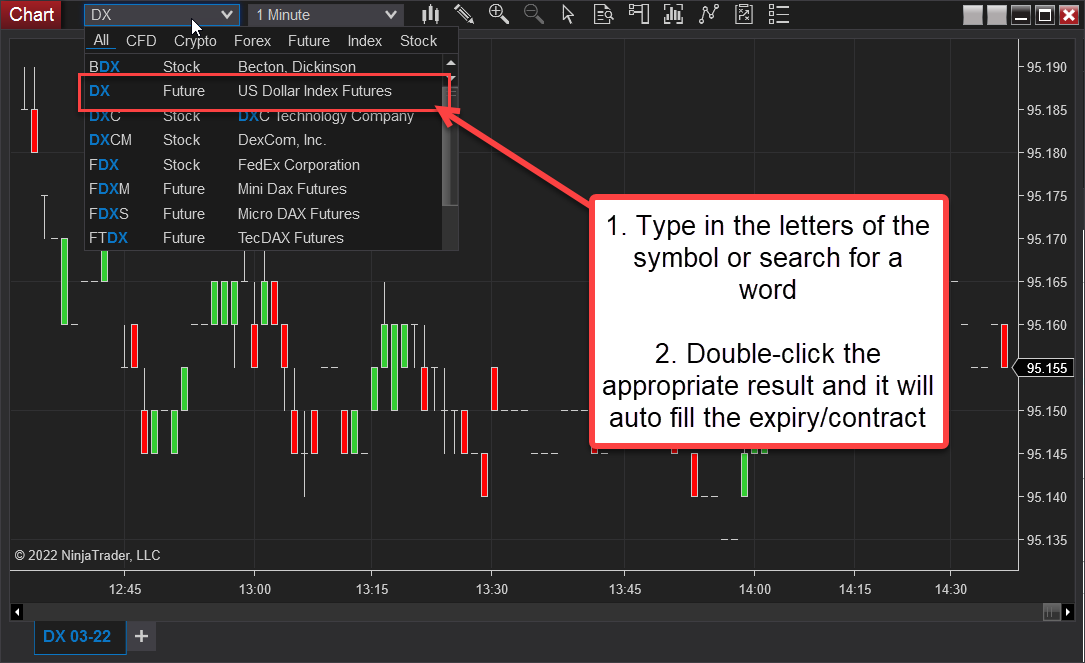Open the chart properties list icon
The height and width of the screenshot is (663, 1085).
click(x=777, y=14)
